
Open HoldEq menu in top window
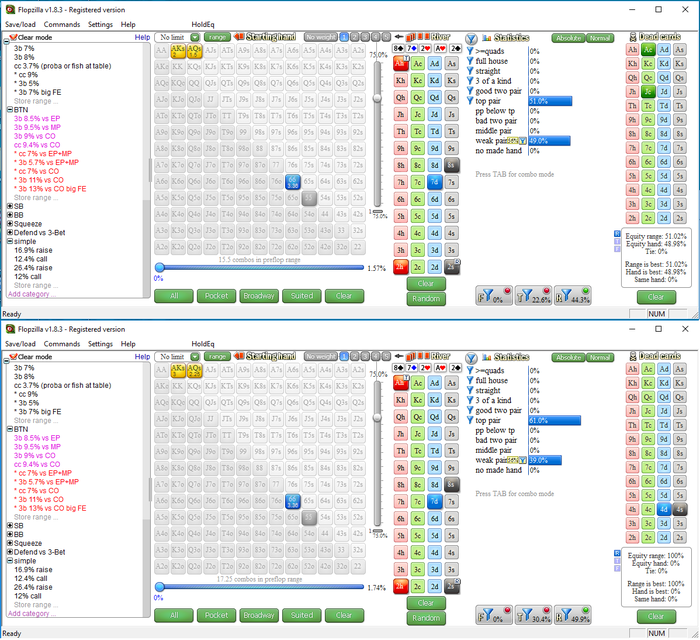(x=203, y=25)
